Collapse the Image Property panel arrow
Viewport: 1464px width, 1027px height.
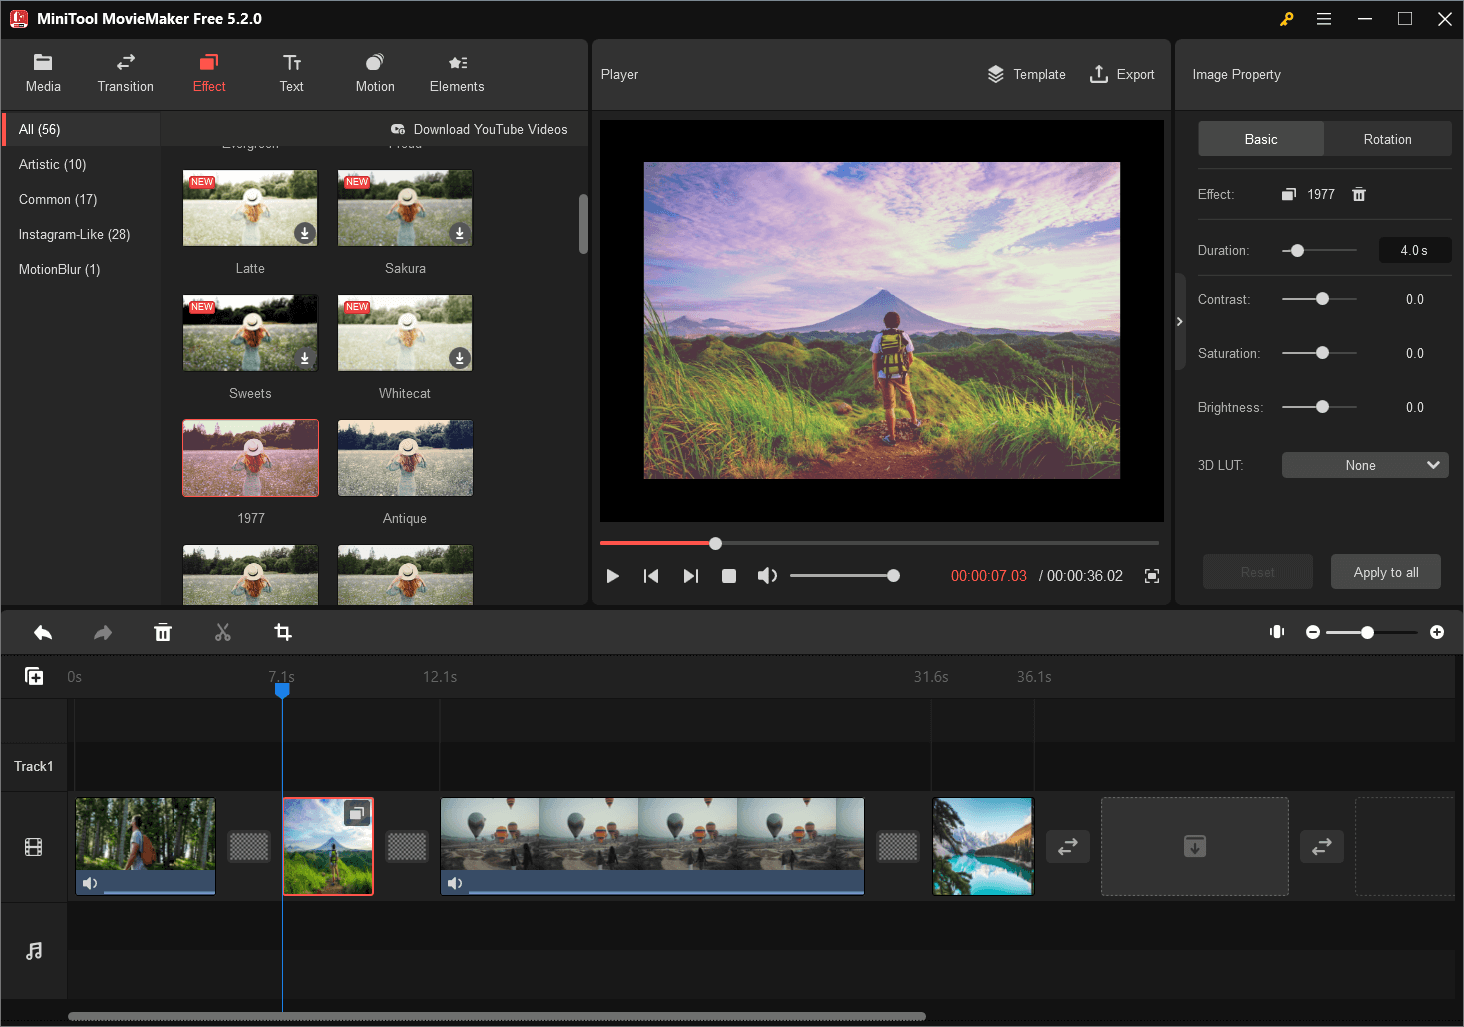click(1180, 321)
